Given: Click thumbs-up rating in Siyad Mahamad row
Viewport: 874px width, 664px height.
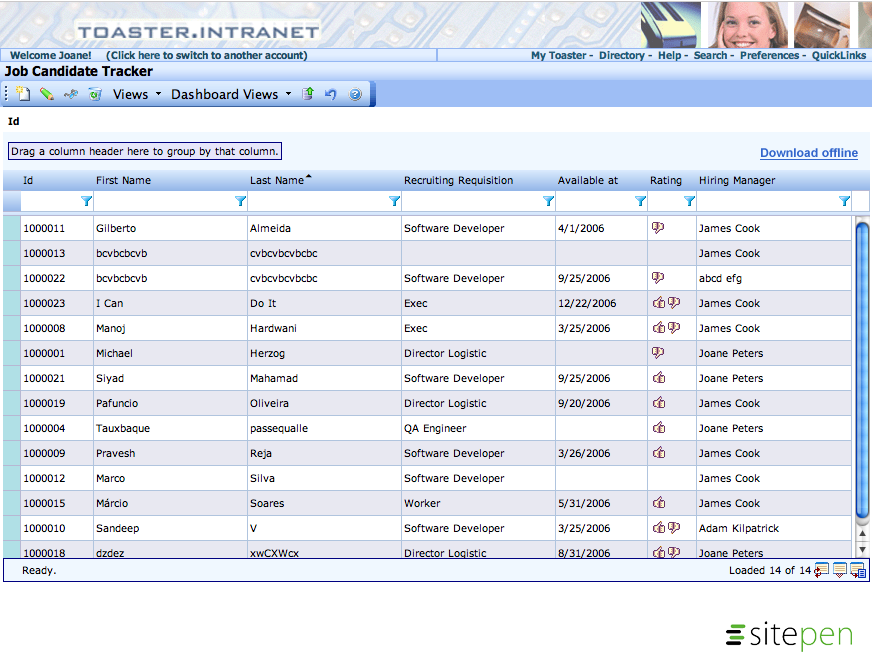Looking at the screenshot, I should 659,377.
